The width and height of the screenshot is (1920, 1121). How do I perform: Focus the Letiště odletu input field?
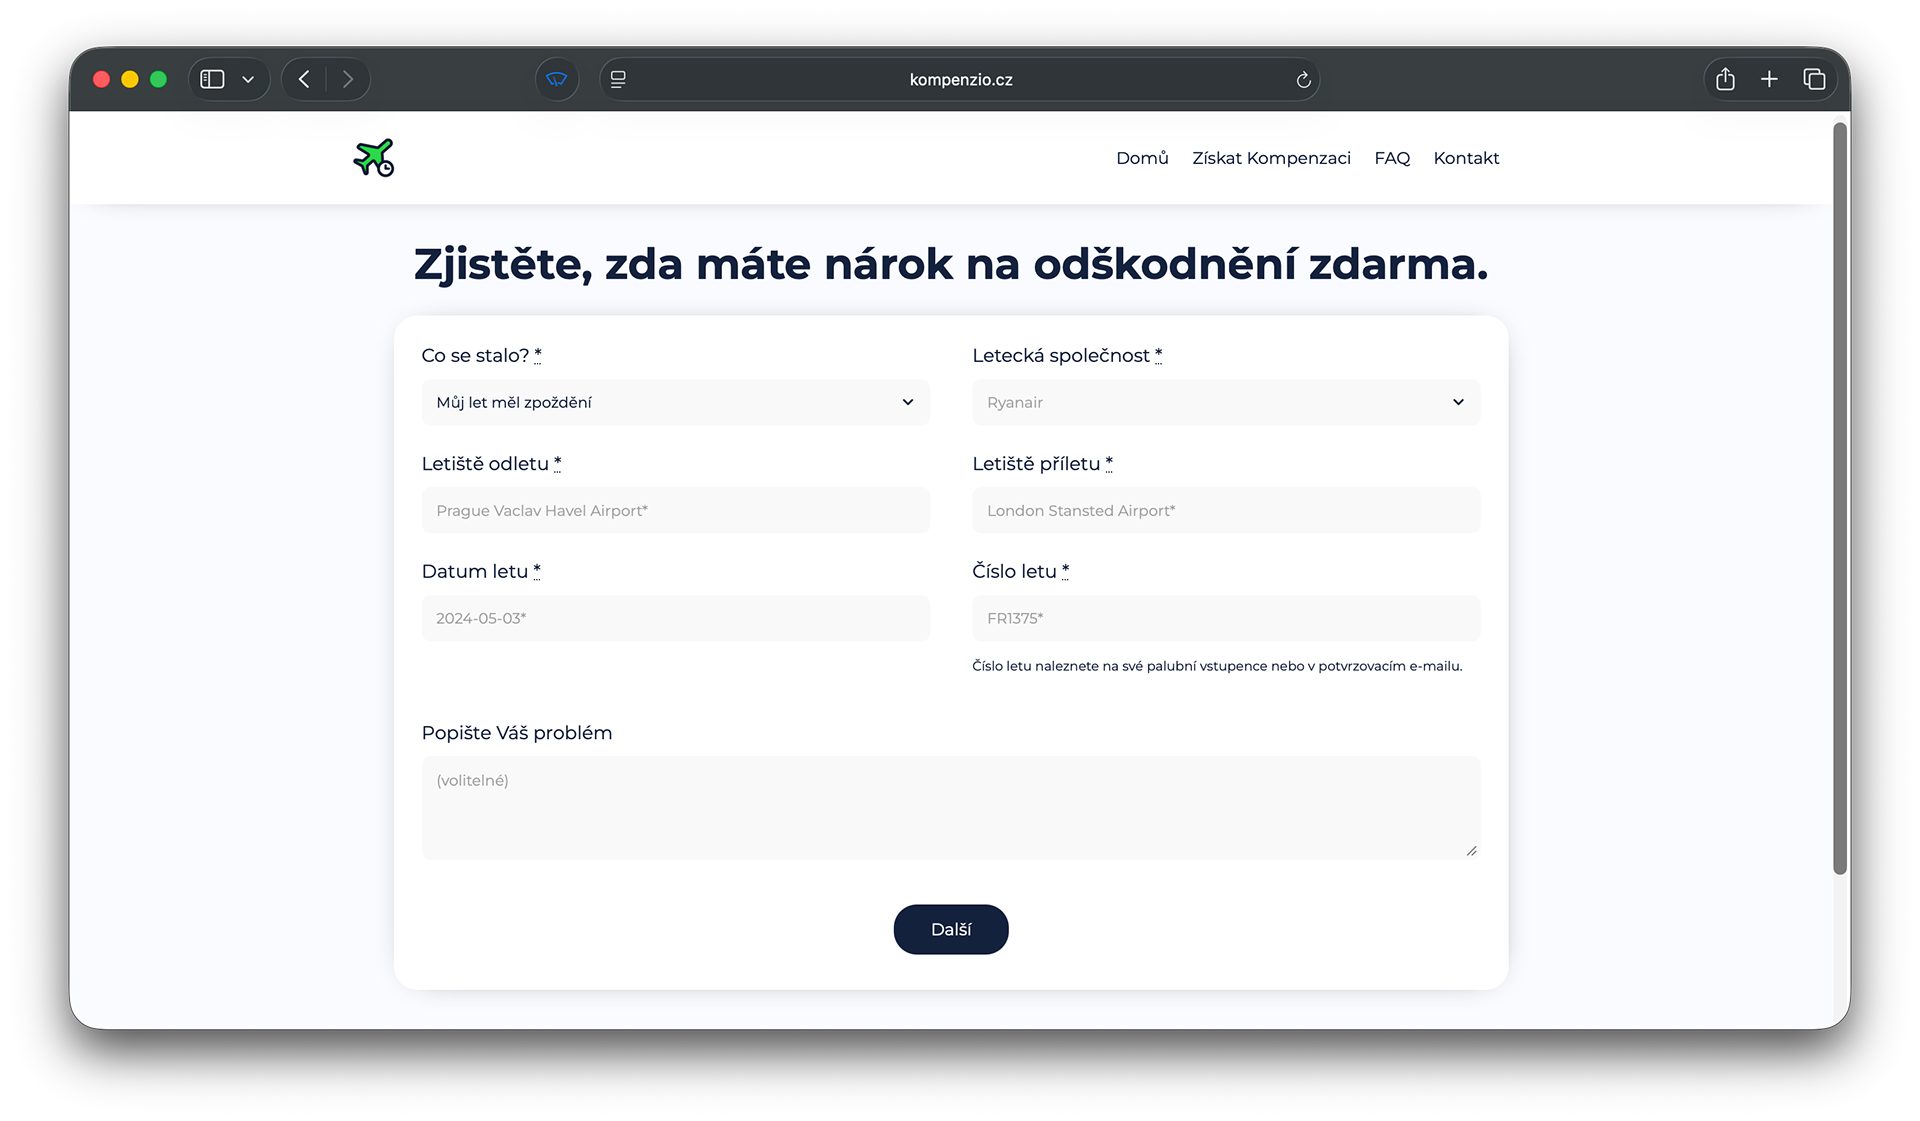click(x=675, y=510)
